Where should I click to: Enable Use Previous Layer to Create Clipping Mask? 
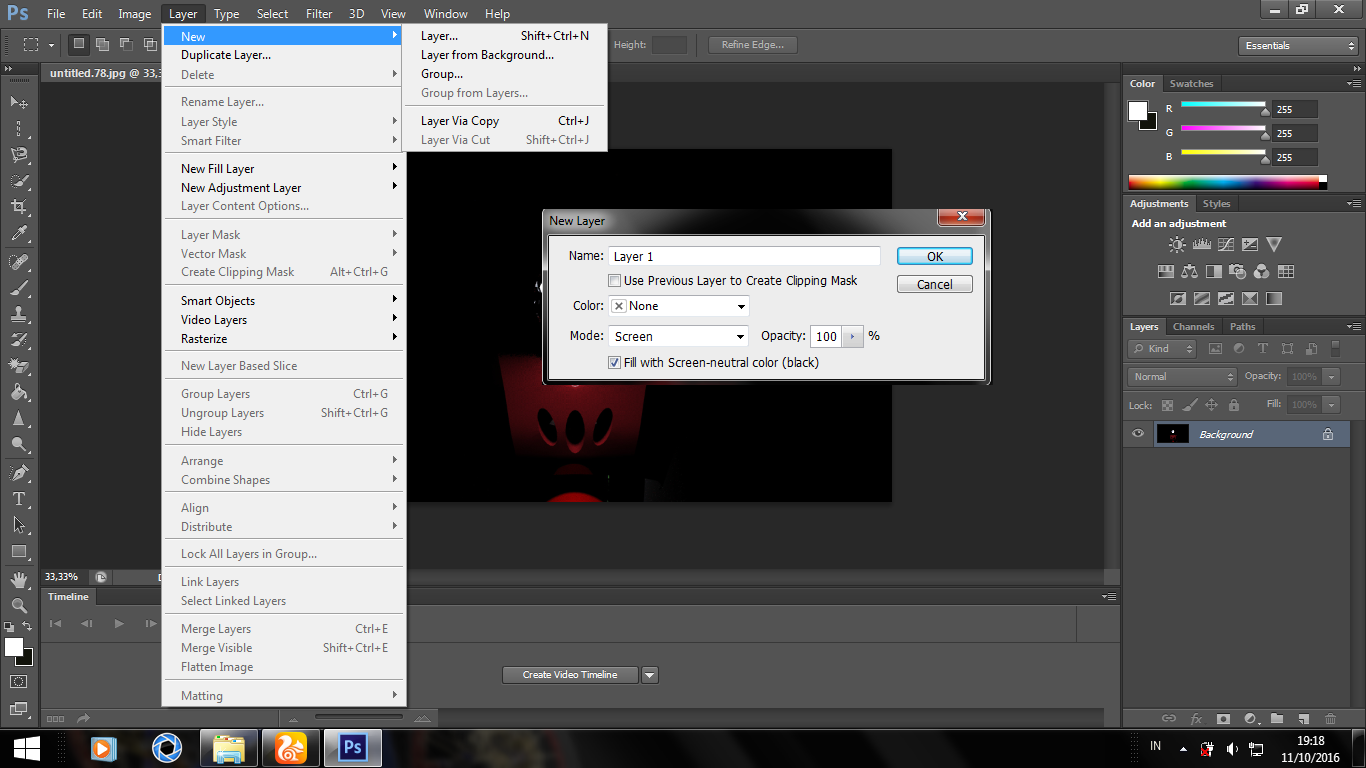pos(615,281)
